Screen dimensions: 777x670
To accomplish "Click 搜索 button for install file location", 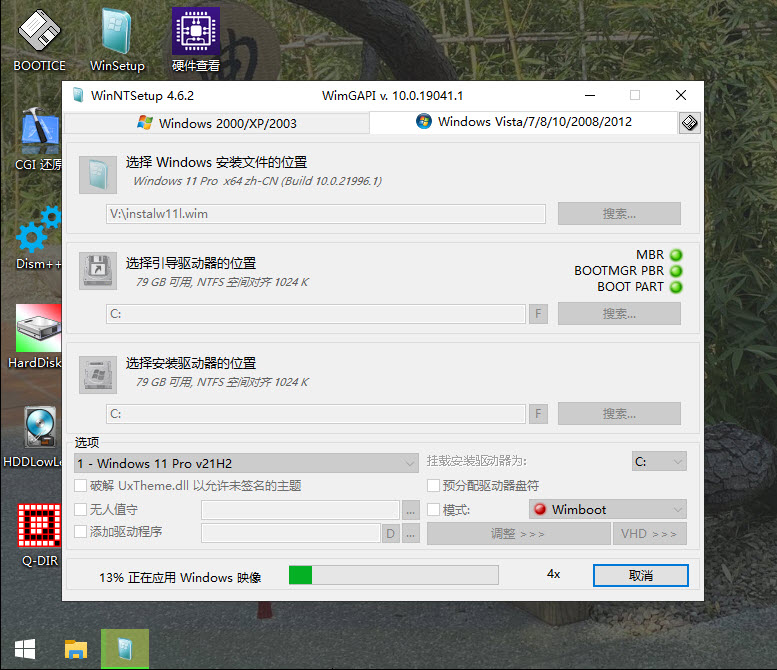I will [x=619, y=214].
